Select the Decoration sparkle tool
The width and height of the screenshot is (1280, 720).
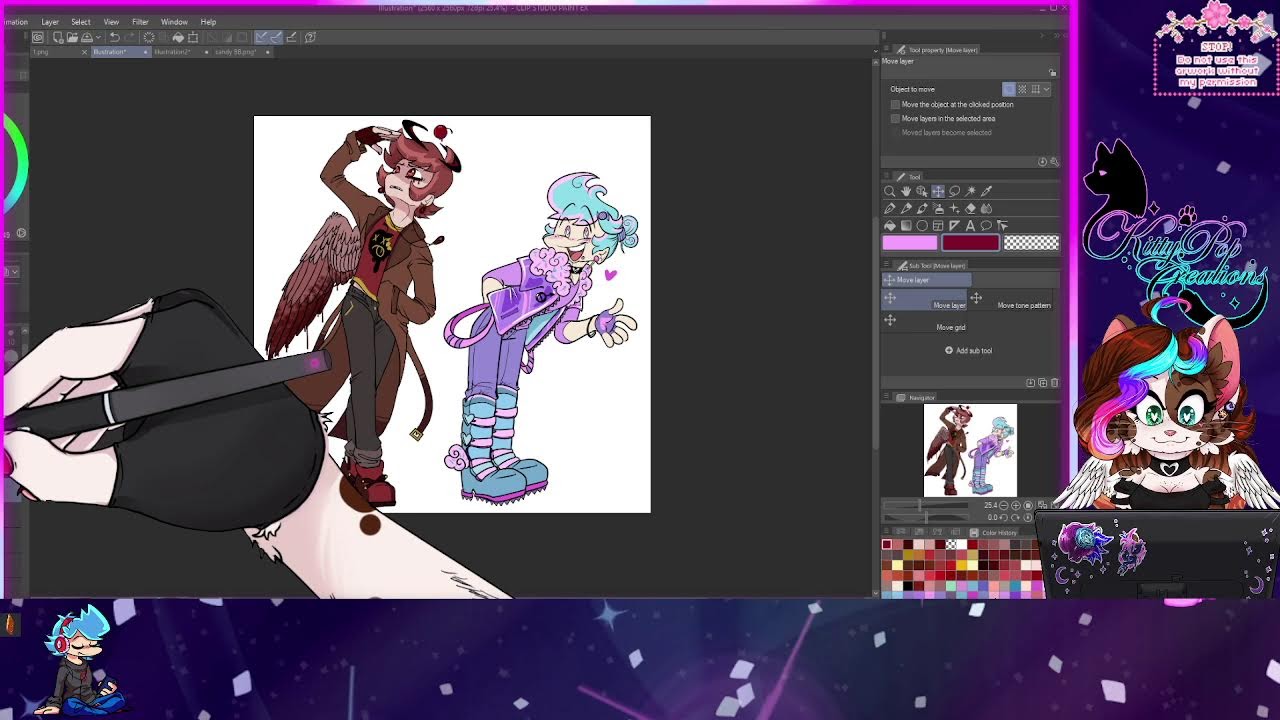954,208
